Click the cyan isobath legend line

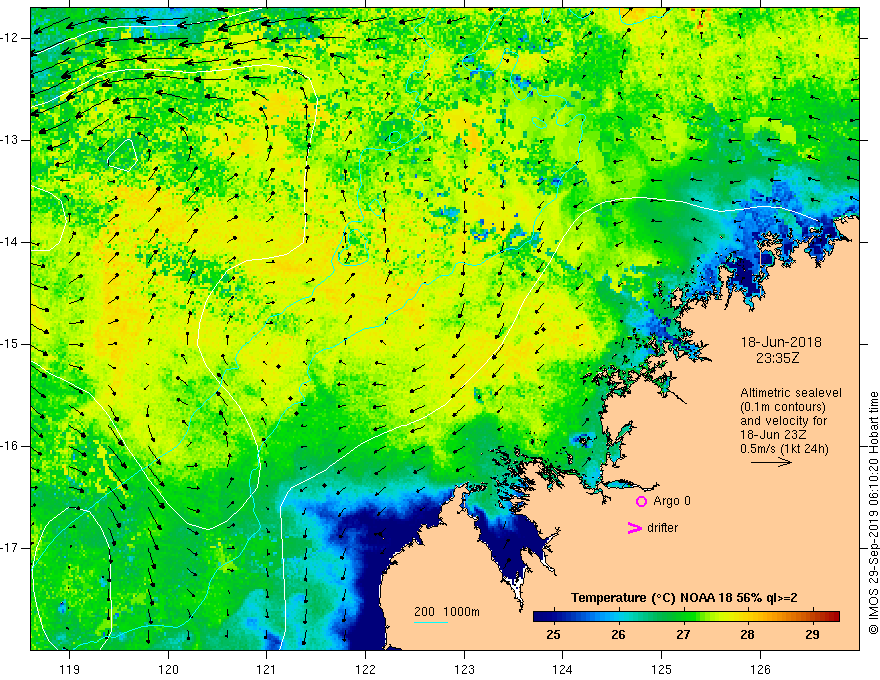tap(430, 622)
